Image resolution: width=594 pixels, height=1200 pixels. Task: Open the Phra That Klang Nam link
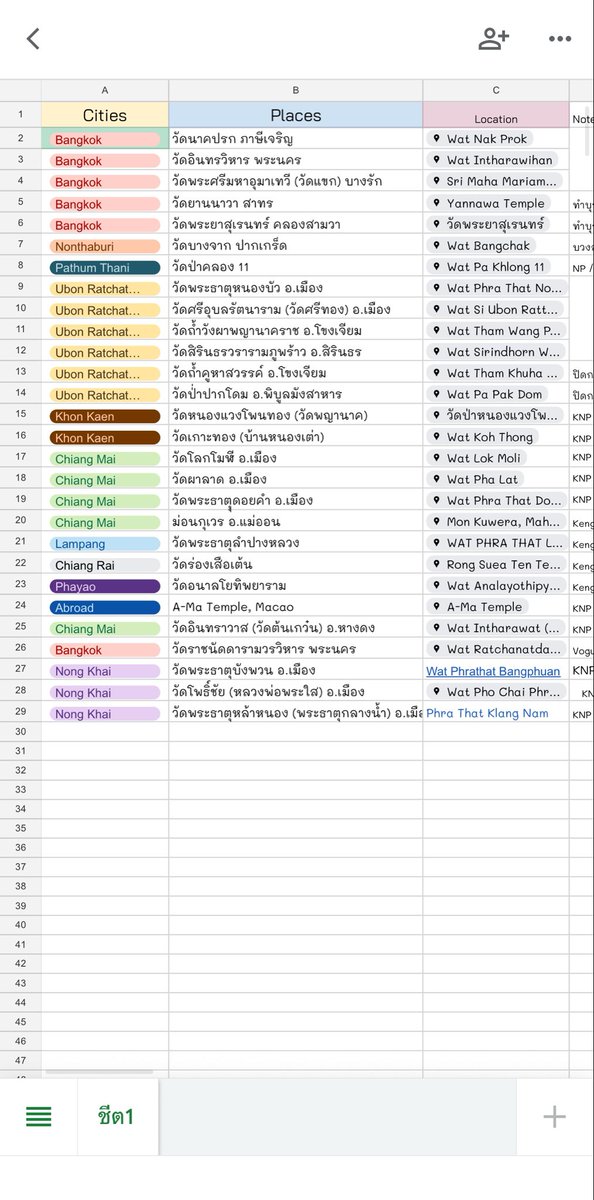pos(487,714)
